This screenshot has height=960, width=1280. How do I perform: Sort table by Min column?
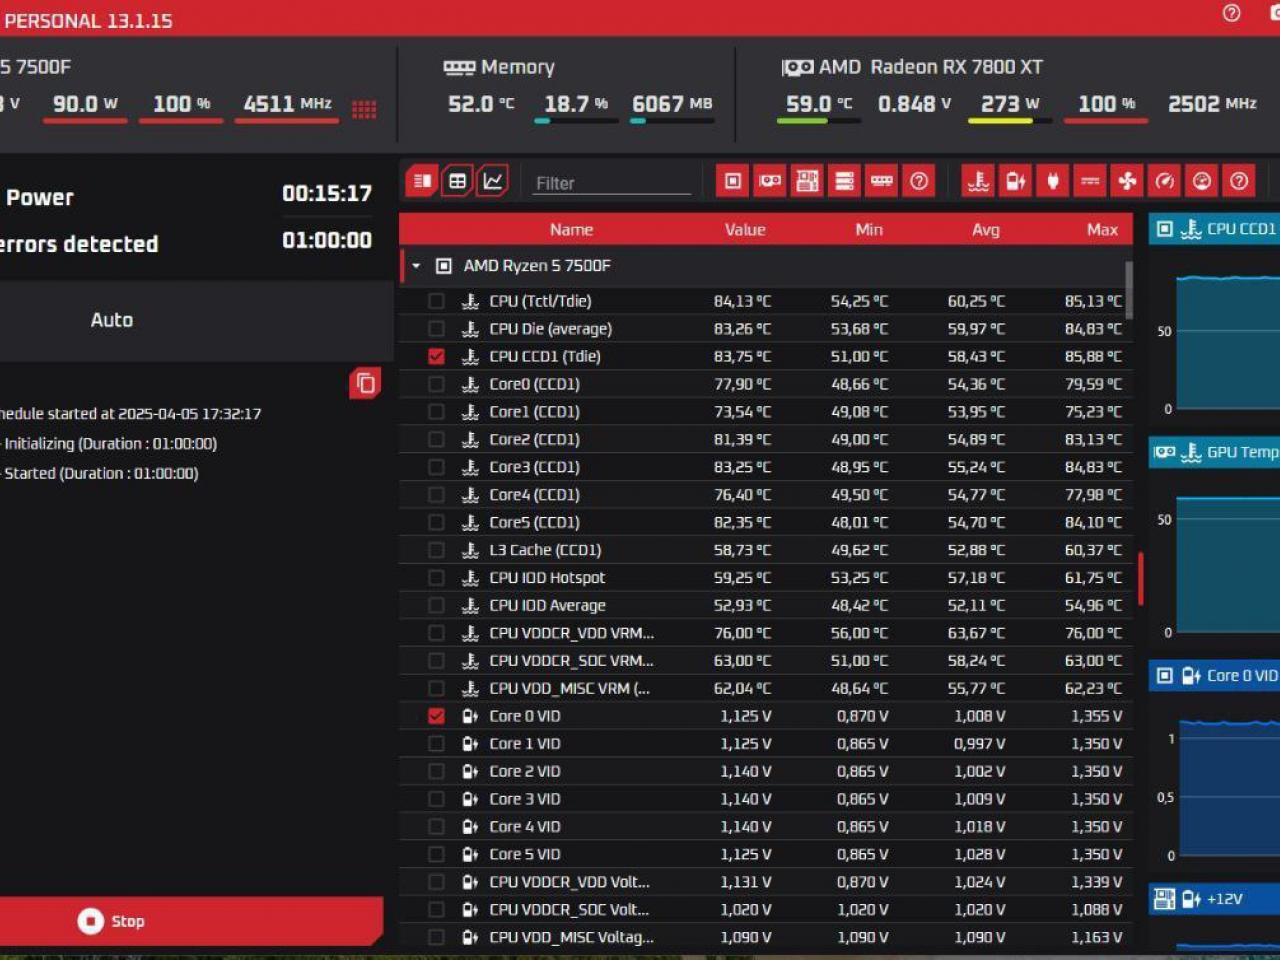(869, 229)
